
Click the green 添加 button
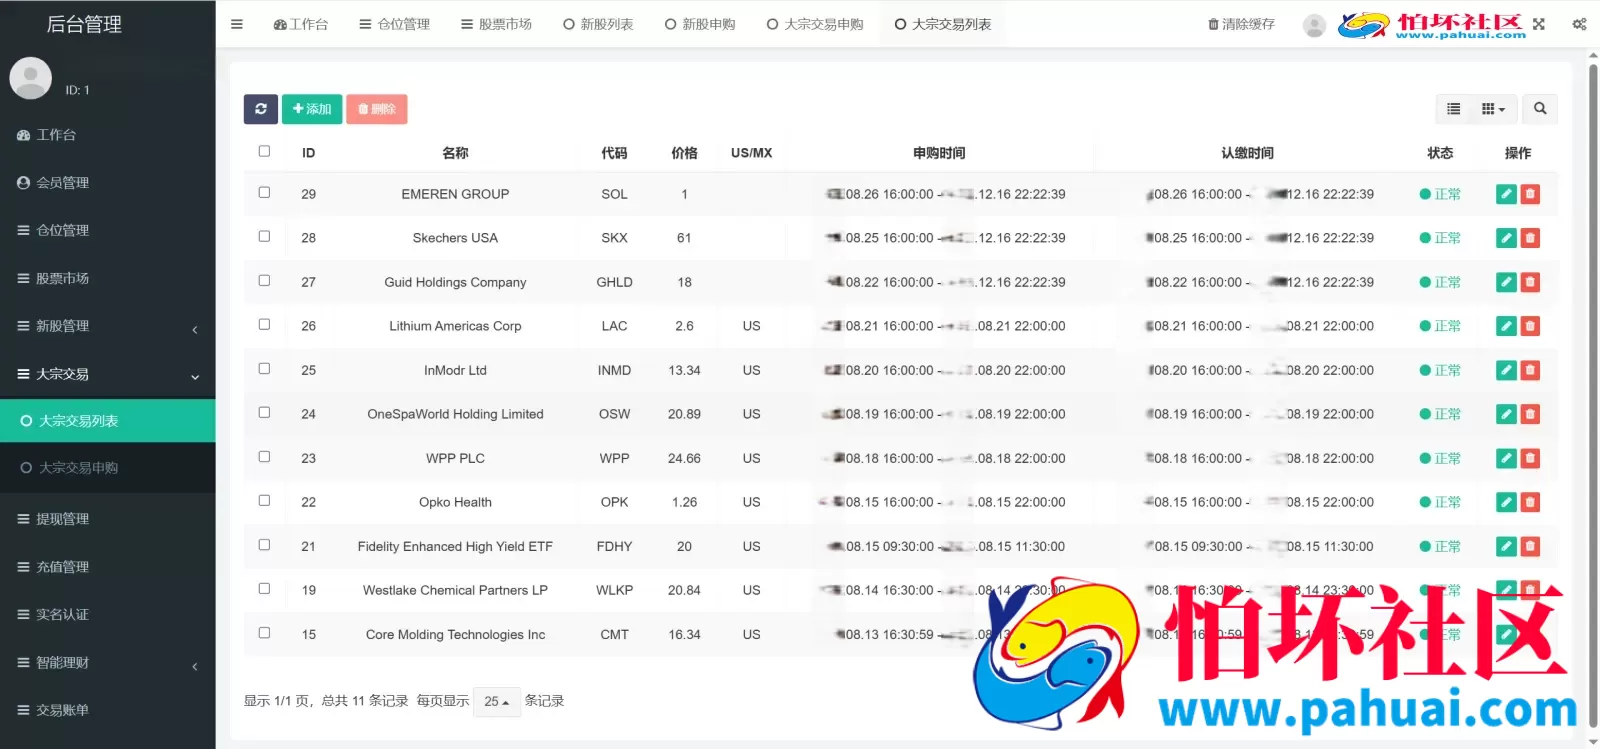312,109
